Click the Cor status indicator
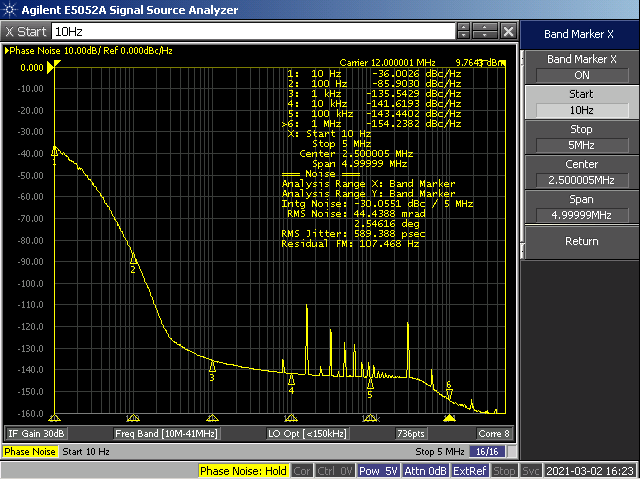Viewport: 640px width, 480px height. click(x=302, y=471)
